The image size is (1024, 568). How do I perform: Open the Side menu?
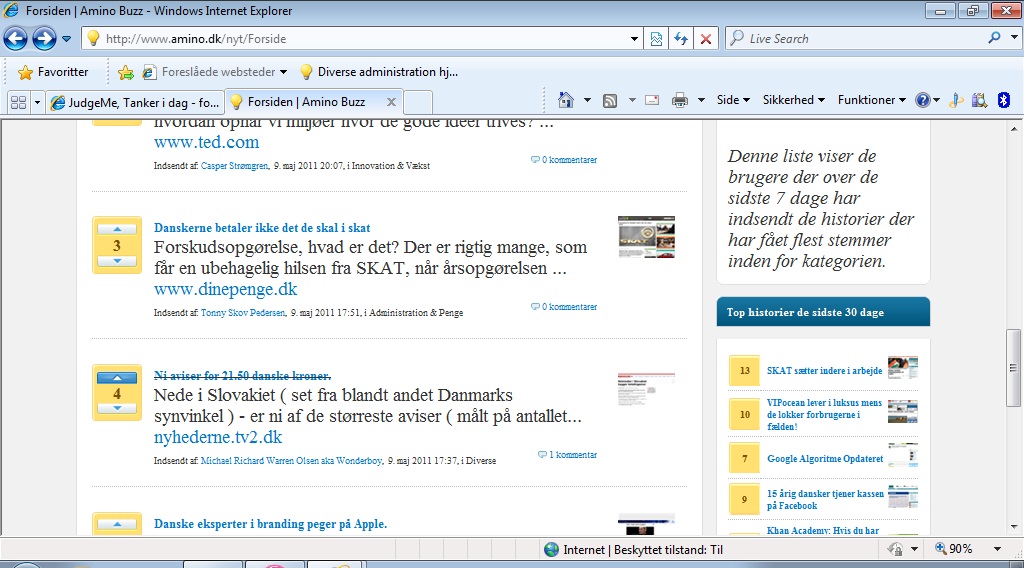tap(733, 100)
